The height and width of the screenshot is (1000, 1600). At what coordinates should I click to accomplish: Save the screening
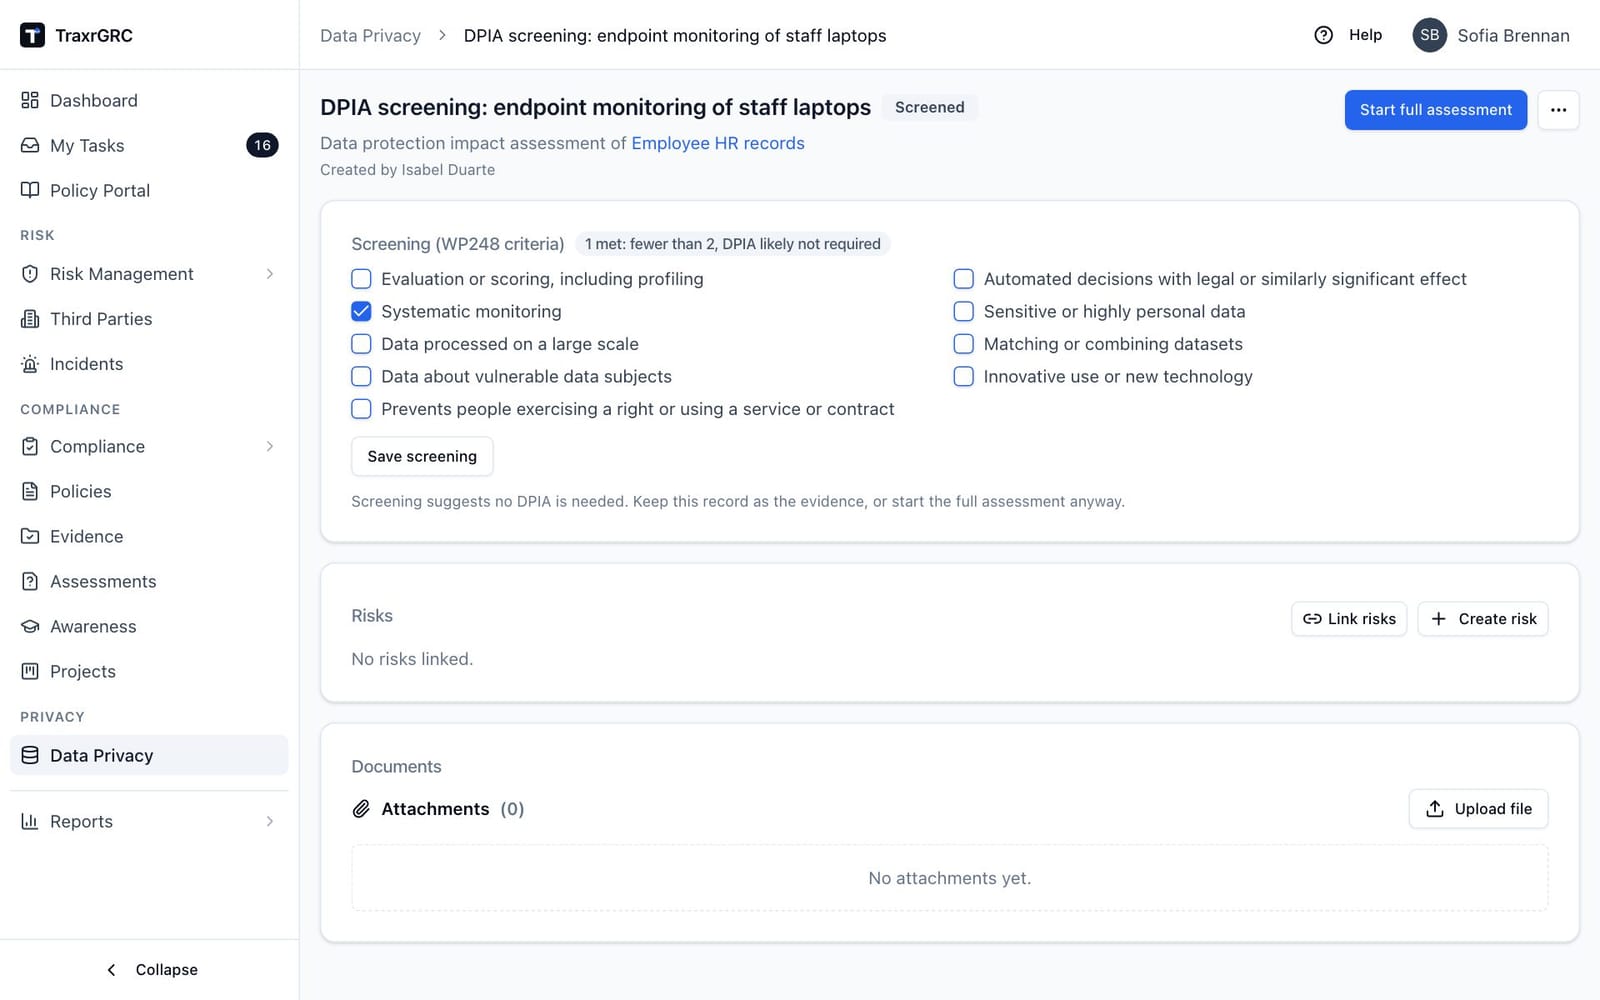tap(422, 456)
